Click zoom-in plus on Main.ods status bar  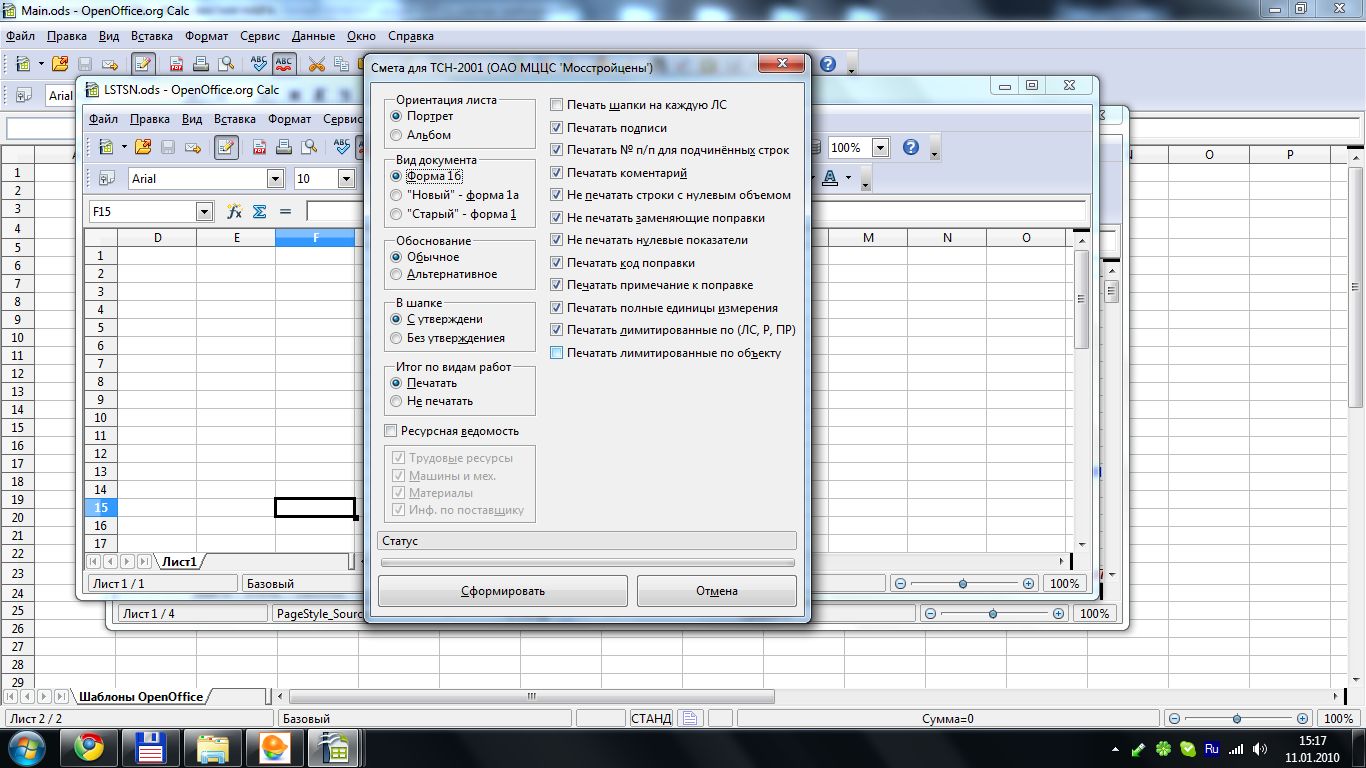[x=1302, y=718]
